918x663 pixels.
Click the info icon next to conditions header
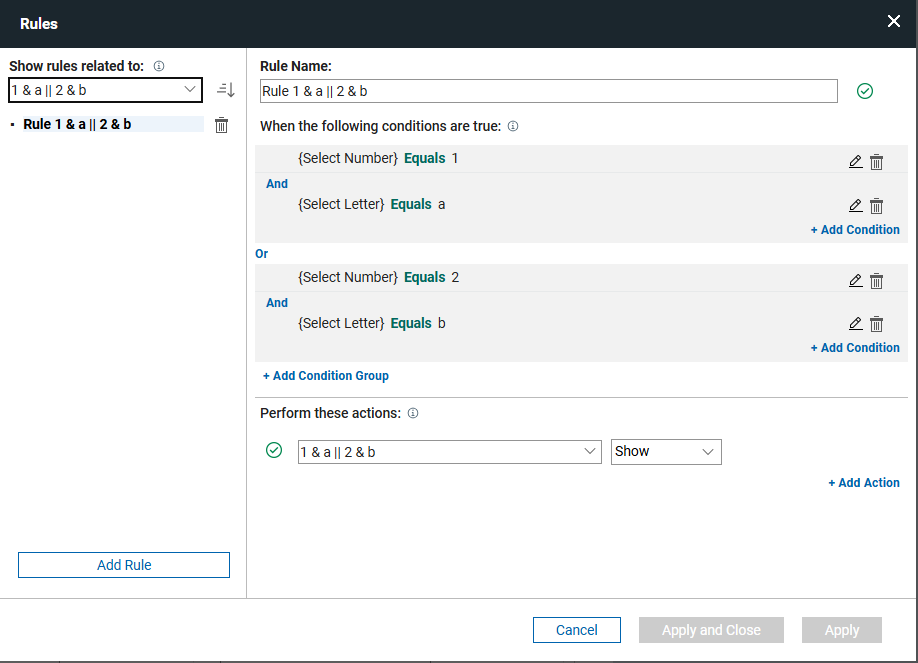tap(511, 126)
